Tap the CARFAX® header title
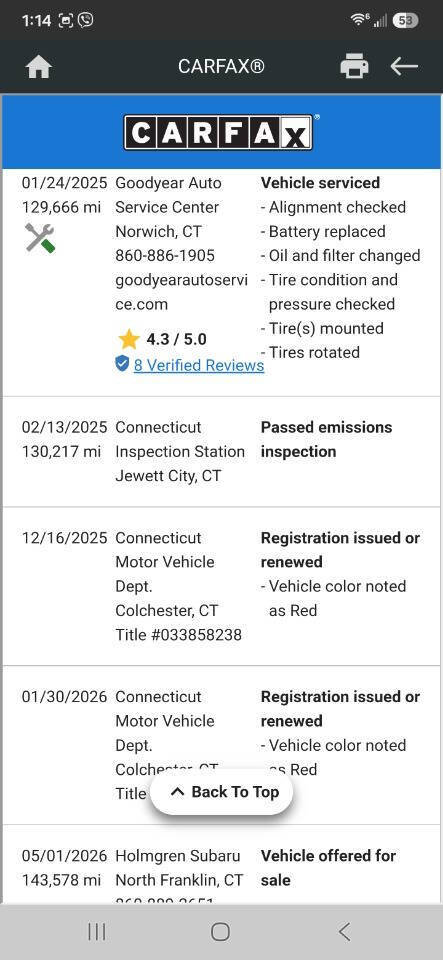The height and width of the screenshot is (960, 443). pyautogui.click(x=221, y=66)
